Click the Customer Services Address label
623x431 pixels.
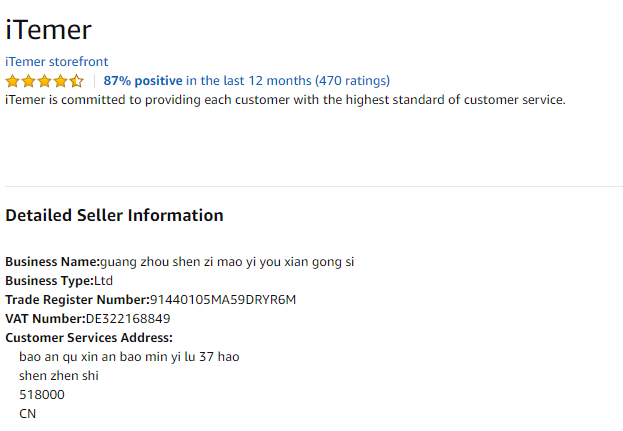(x=89, y=338)
